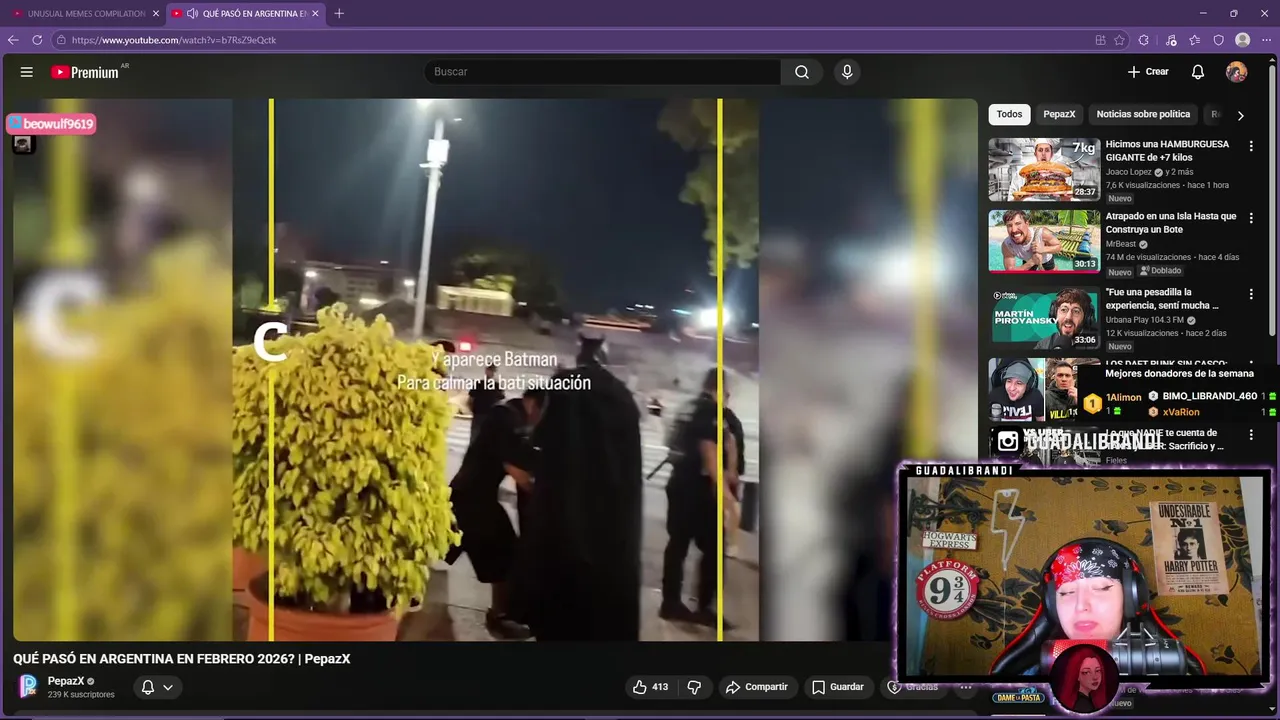Open browser settings and more menu

point(1266,40)
